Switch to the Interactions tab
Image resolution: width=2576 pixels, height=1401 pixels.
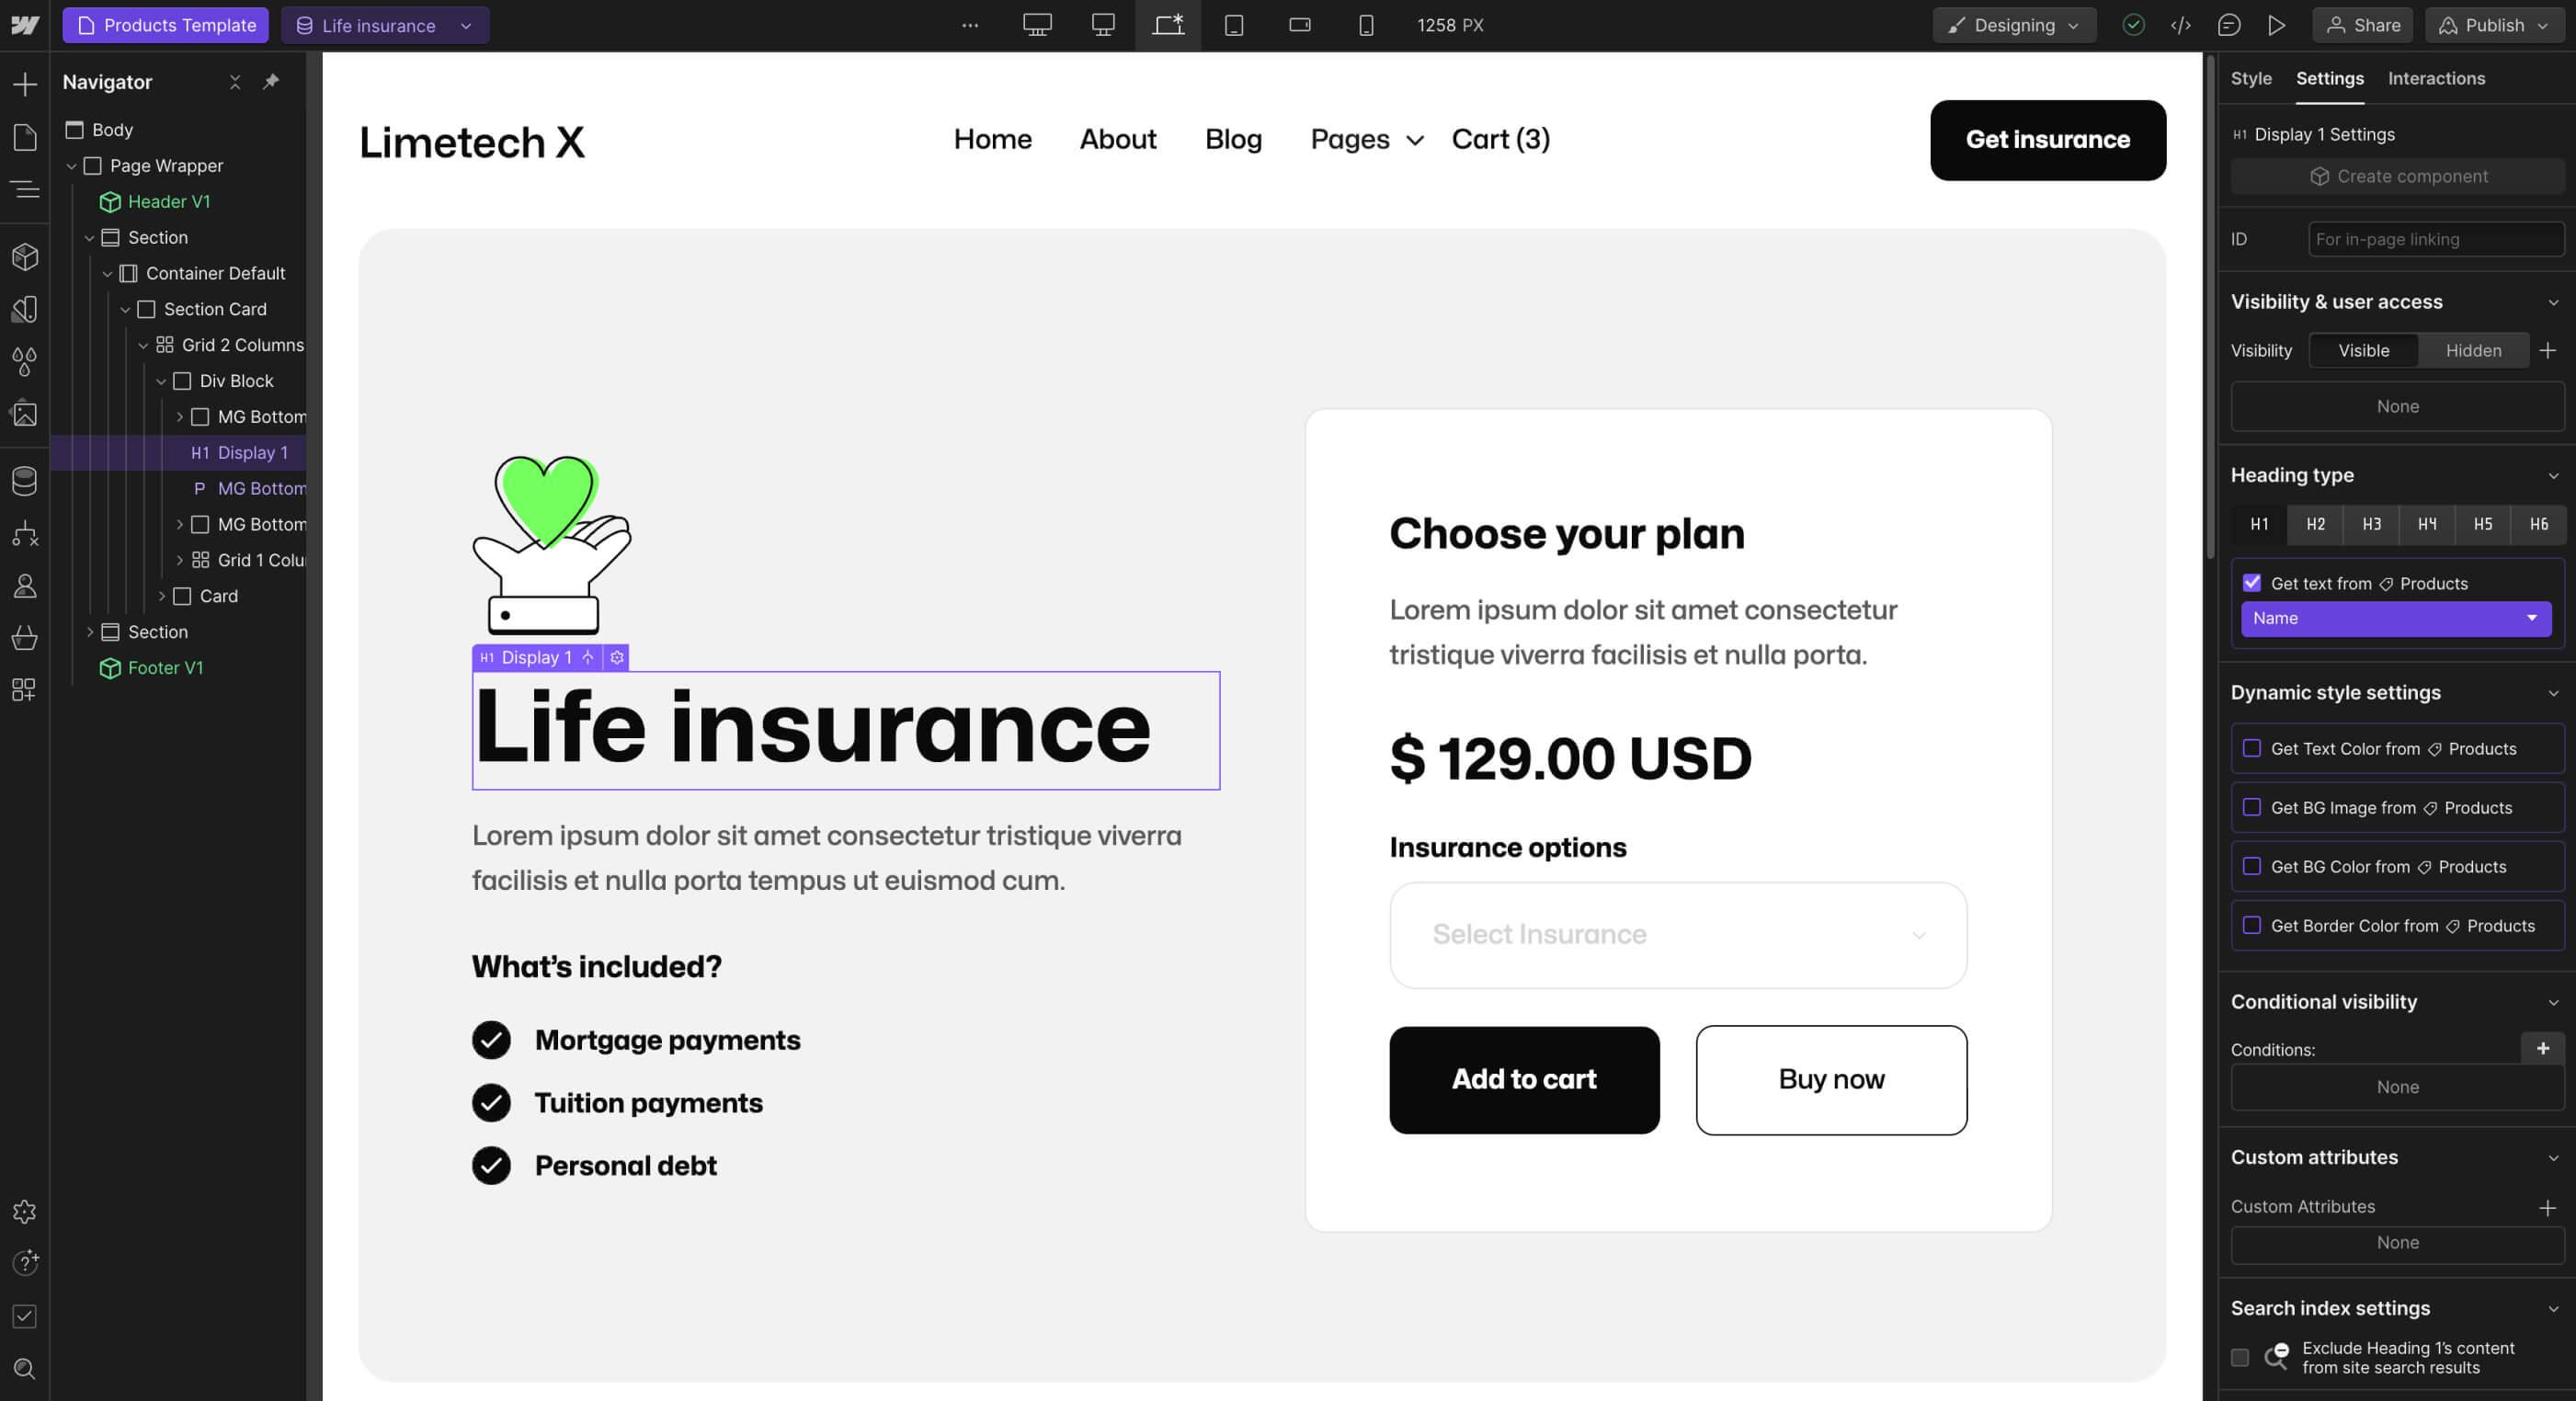click(x=2436, y=78)
